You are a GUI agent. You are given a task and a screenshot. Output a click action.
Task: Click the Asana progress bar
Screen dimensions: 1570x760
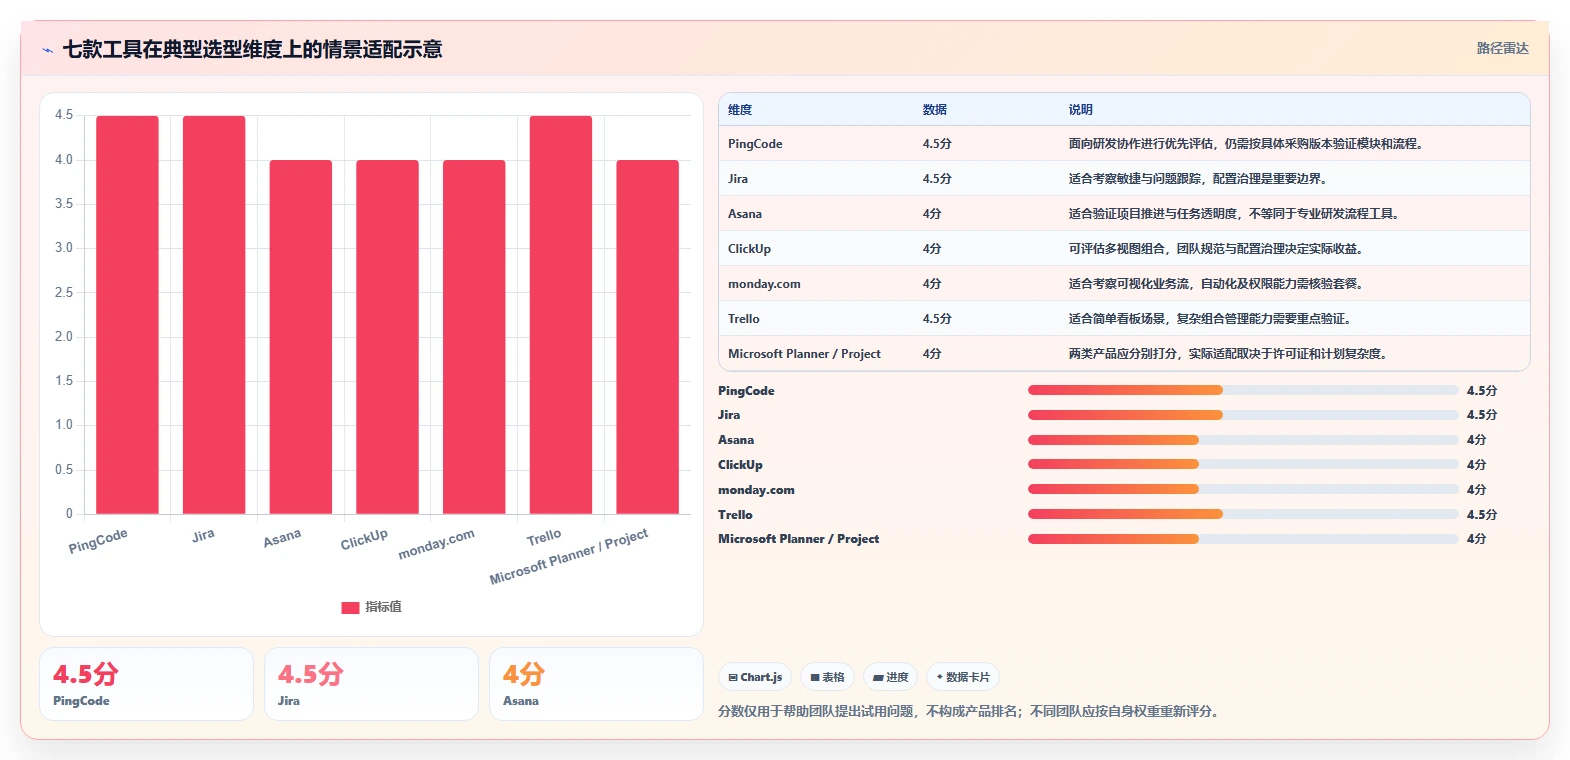(1243, 440)
